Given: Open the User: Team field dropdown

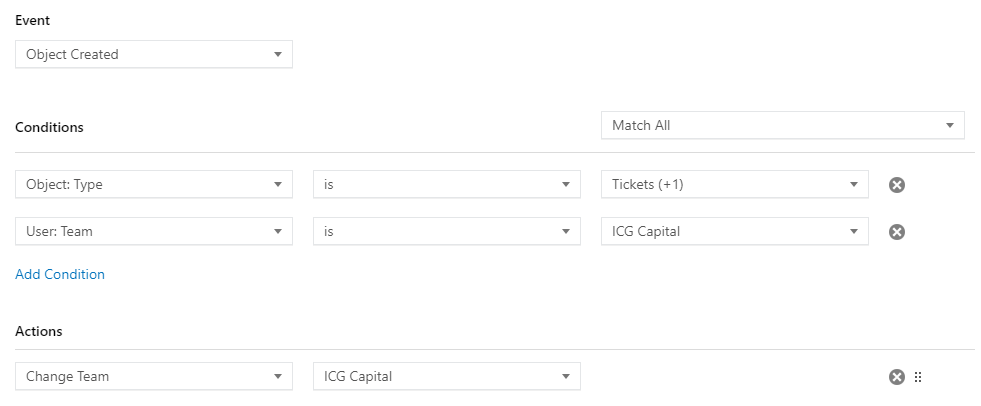Looking at the screenshot, I should pos(154,231).
